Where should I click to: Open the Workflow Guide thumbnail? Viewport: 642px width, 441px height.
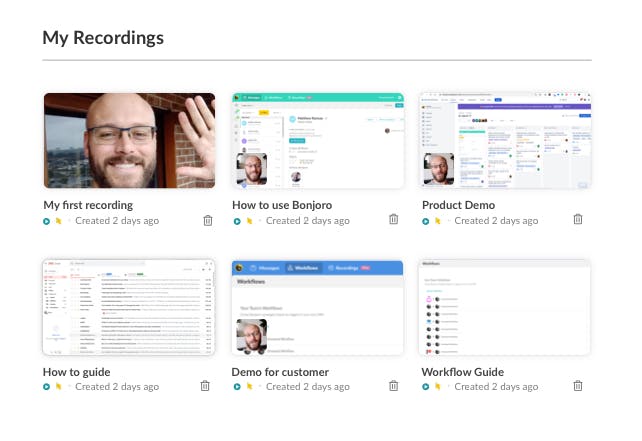(x=505, y=307)
